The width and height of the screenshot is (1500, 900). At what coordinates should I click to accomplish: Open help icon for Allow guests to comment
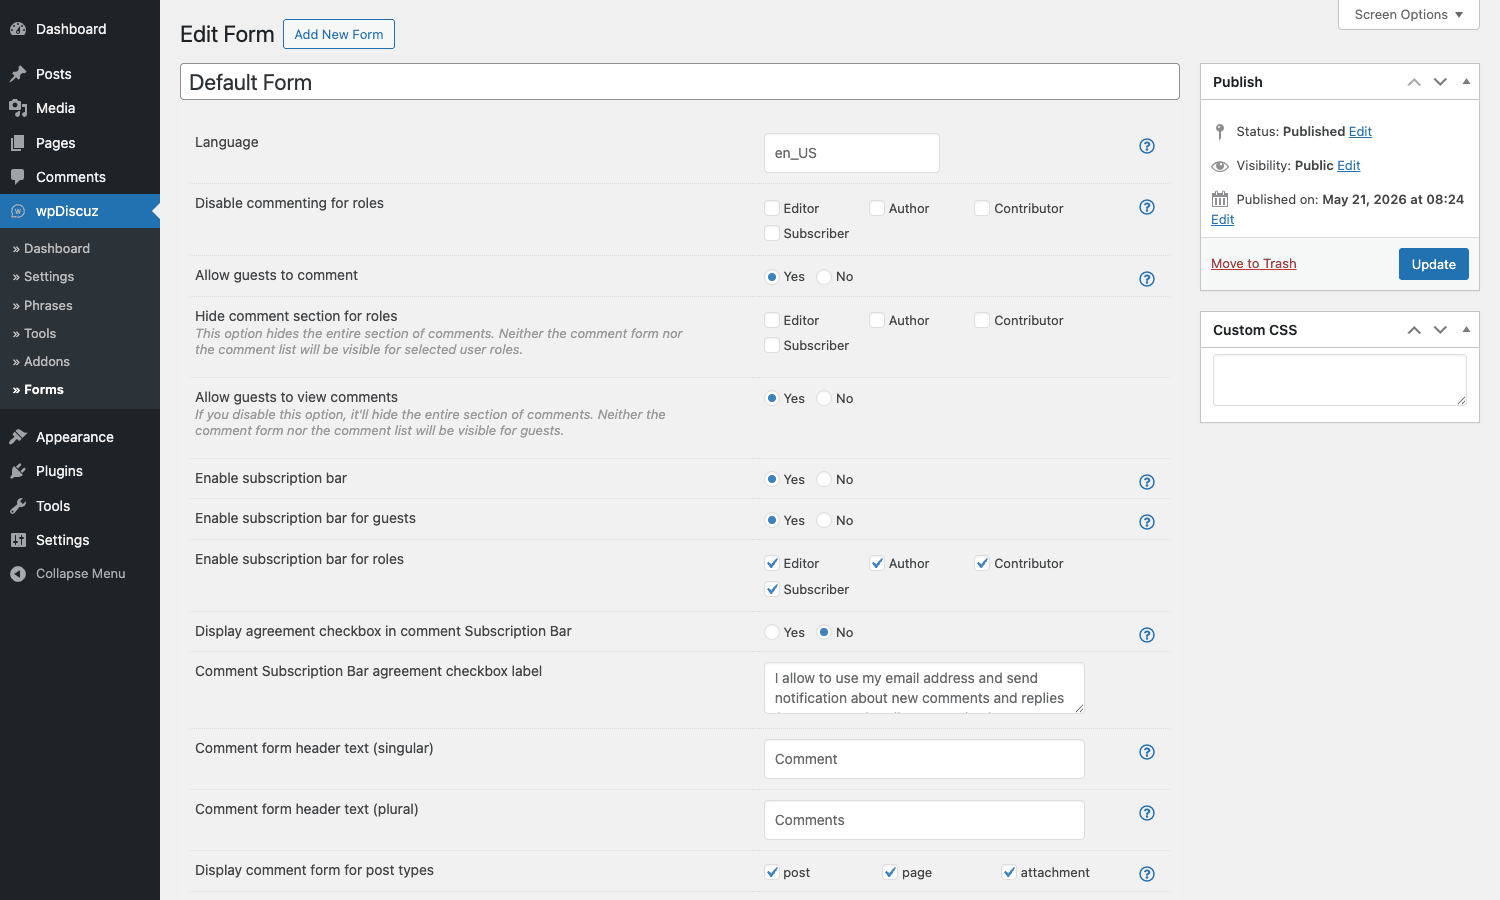point(1147,279)
